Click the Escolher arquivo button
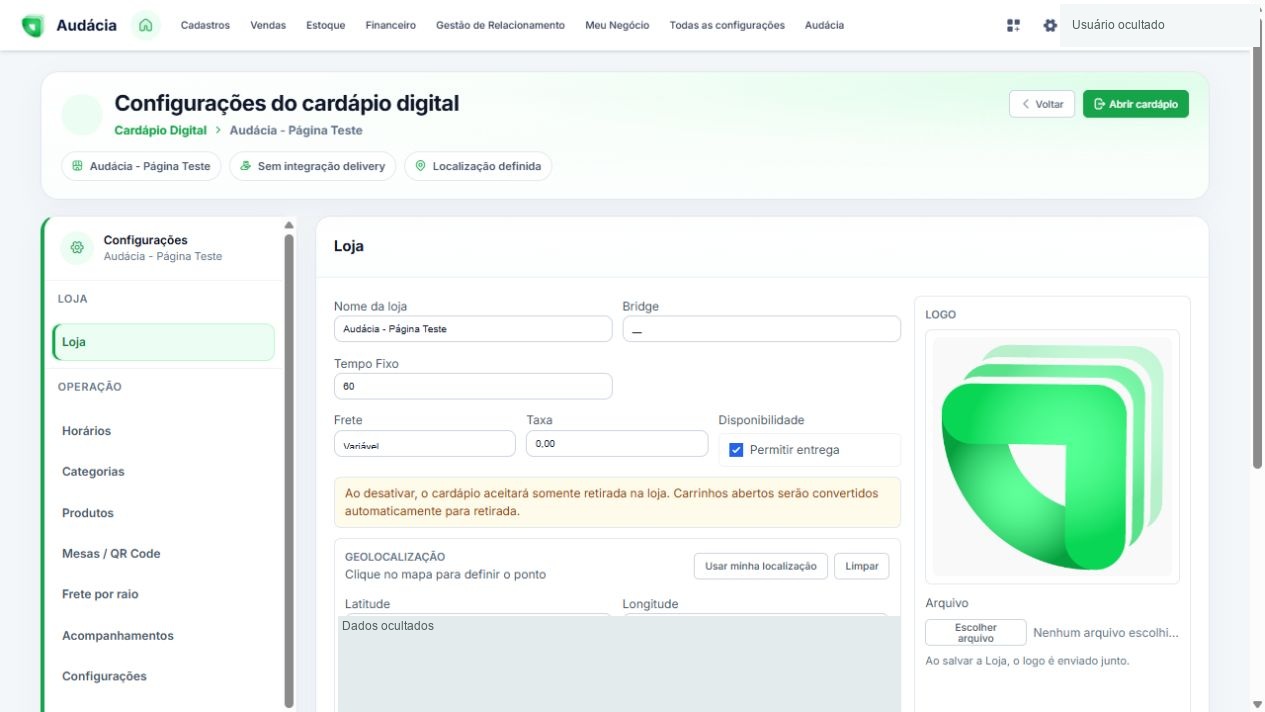The height and width of the screenshot is (712, 1265). [976, 633]
